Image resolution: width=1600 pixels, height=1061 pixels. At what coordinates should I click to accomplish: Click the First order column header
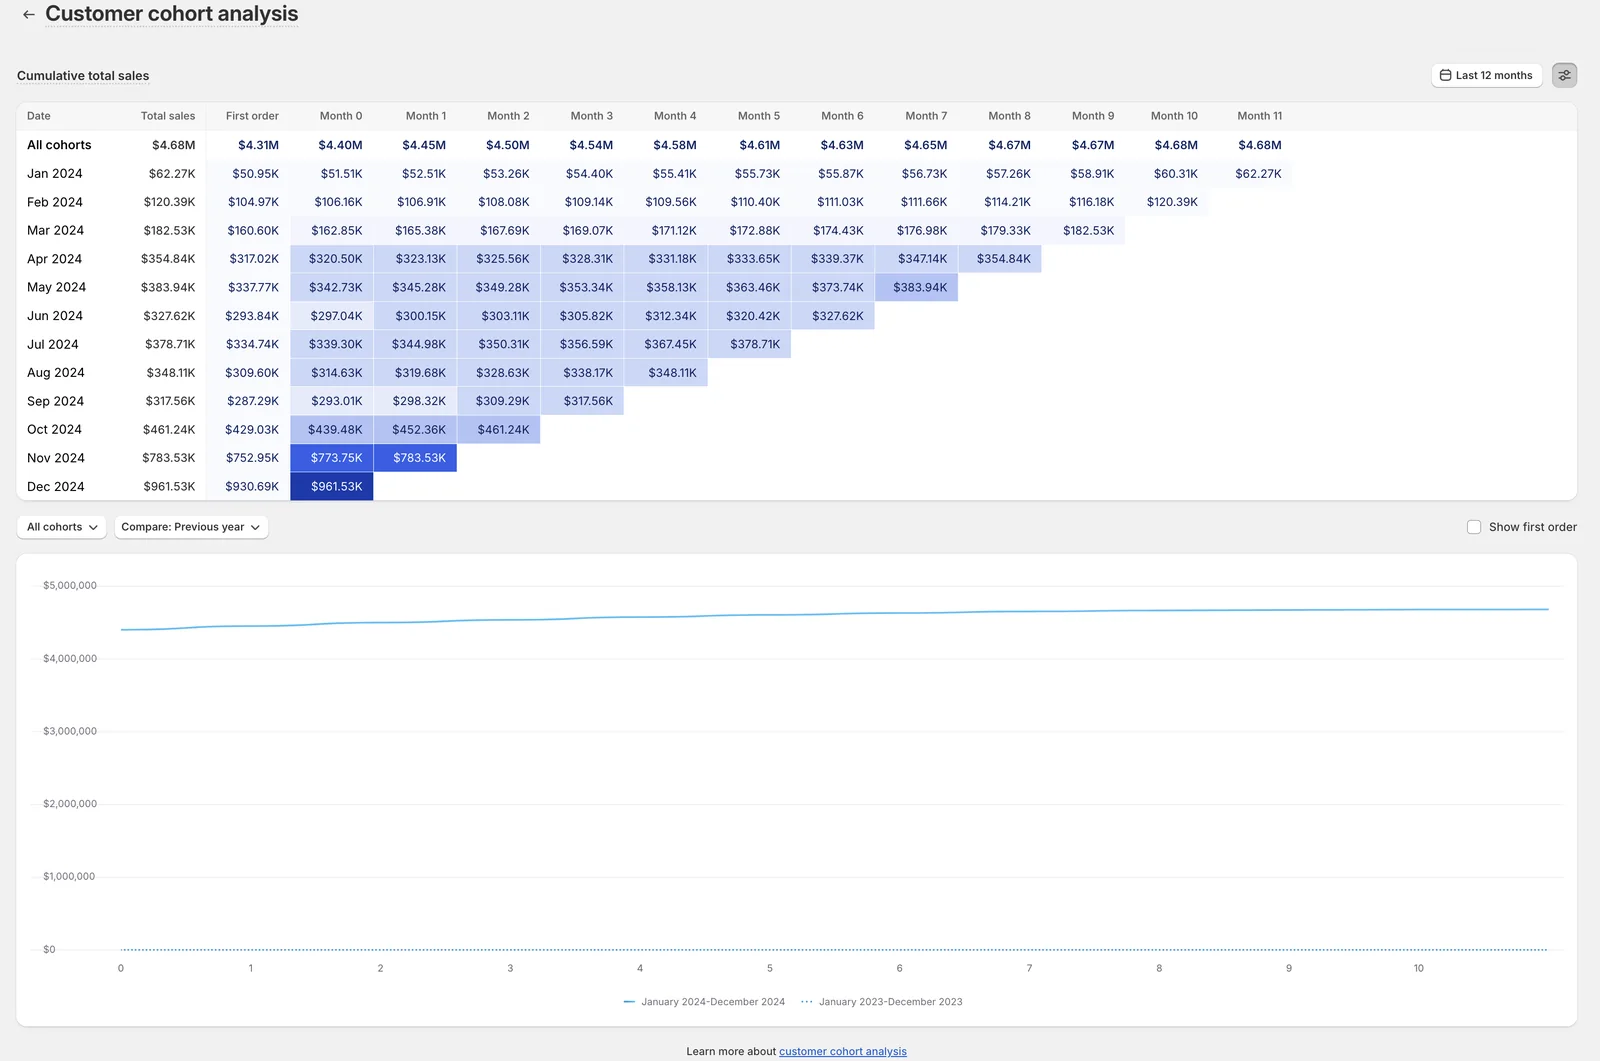click(252, 116)
